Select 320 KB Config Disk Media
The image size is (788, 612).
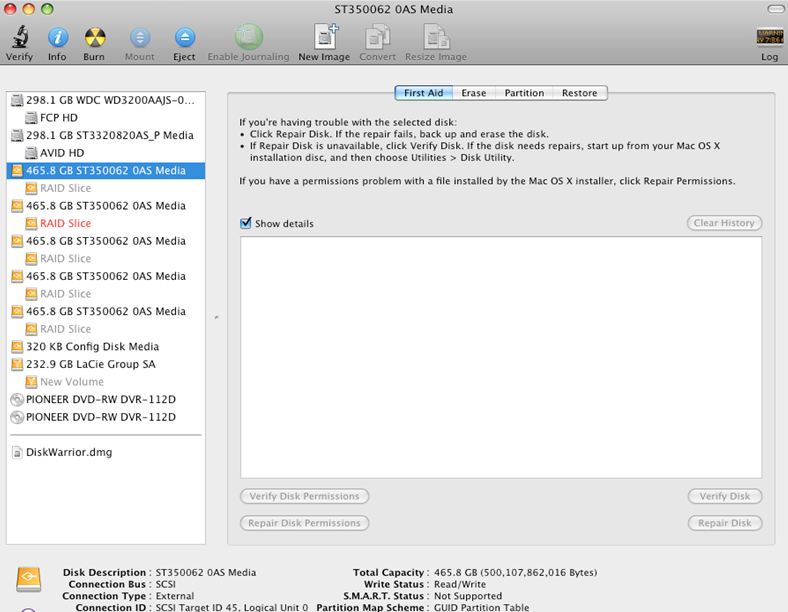[x=106, y=347]
